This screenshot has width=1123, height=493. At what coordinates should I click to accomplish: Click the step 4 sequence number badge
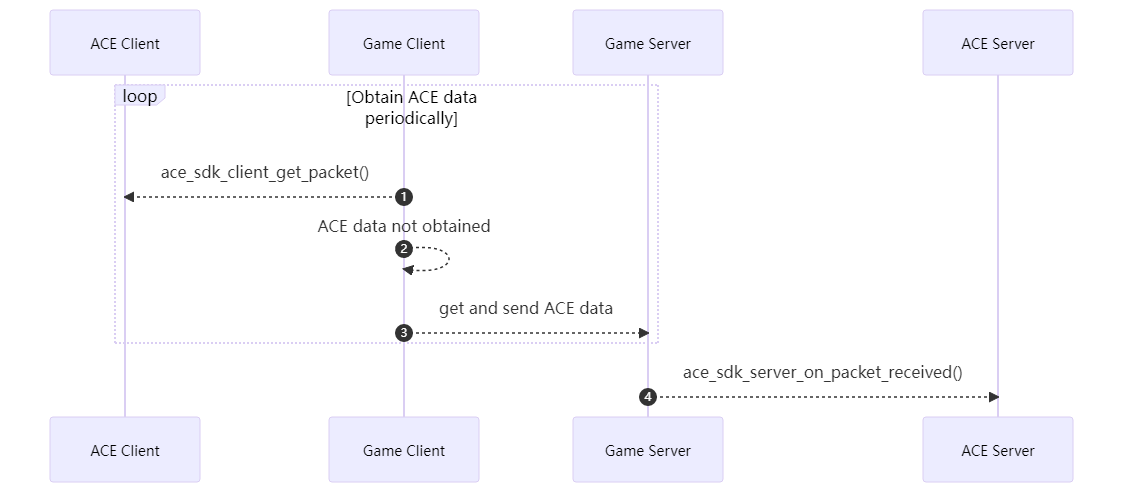tap(648, 397)
